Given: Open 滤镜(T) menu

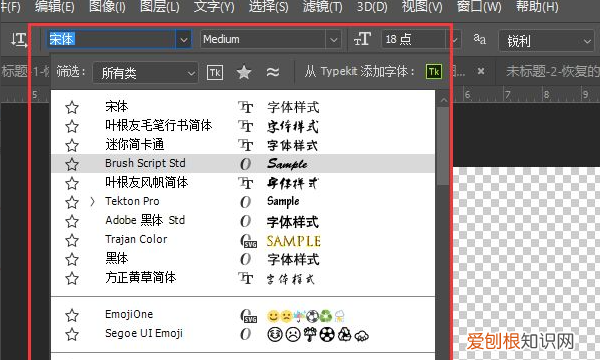Looking at the screenshot, I should pyautogui.click(x=323, y=7).
